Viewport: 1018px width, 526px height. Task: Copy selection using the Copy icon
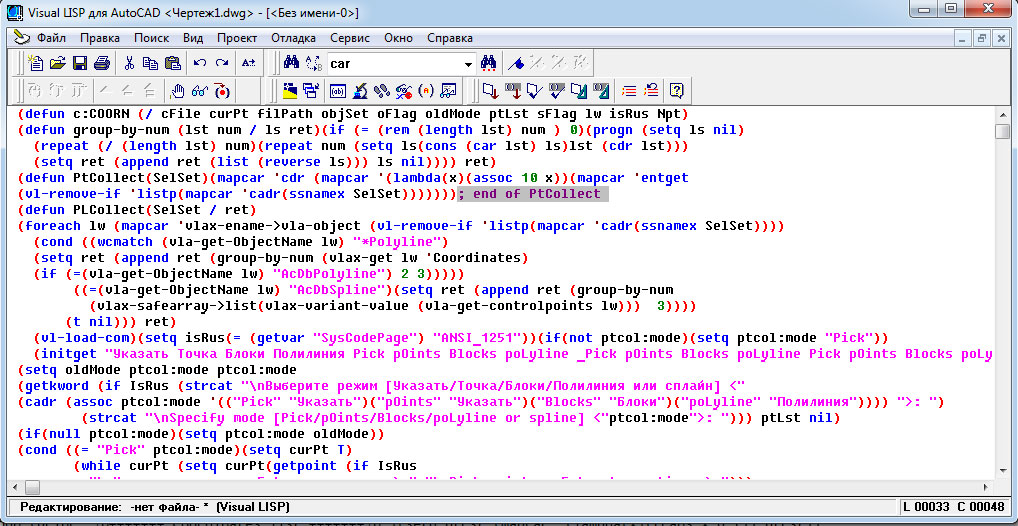pos(151,63)
